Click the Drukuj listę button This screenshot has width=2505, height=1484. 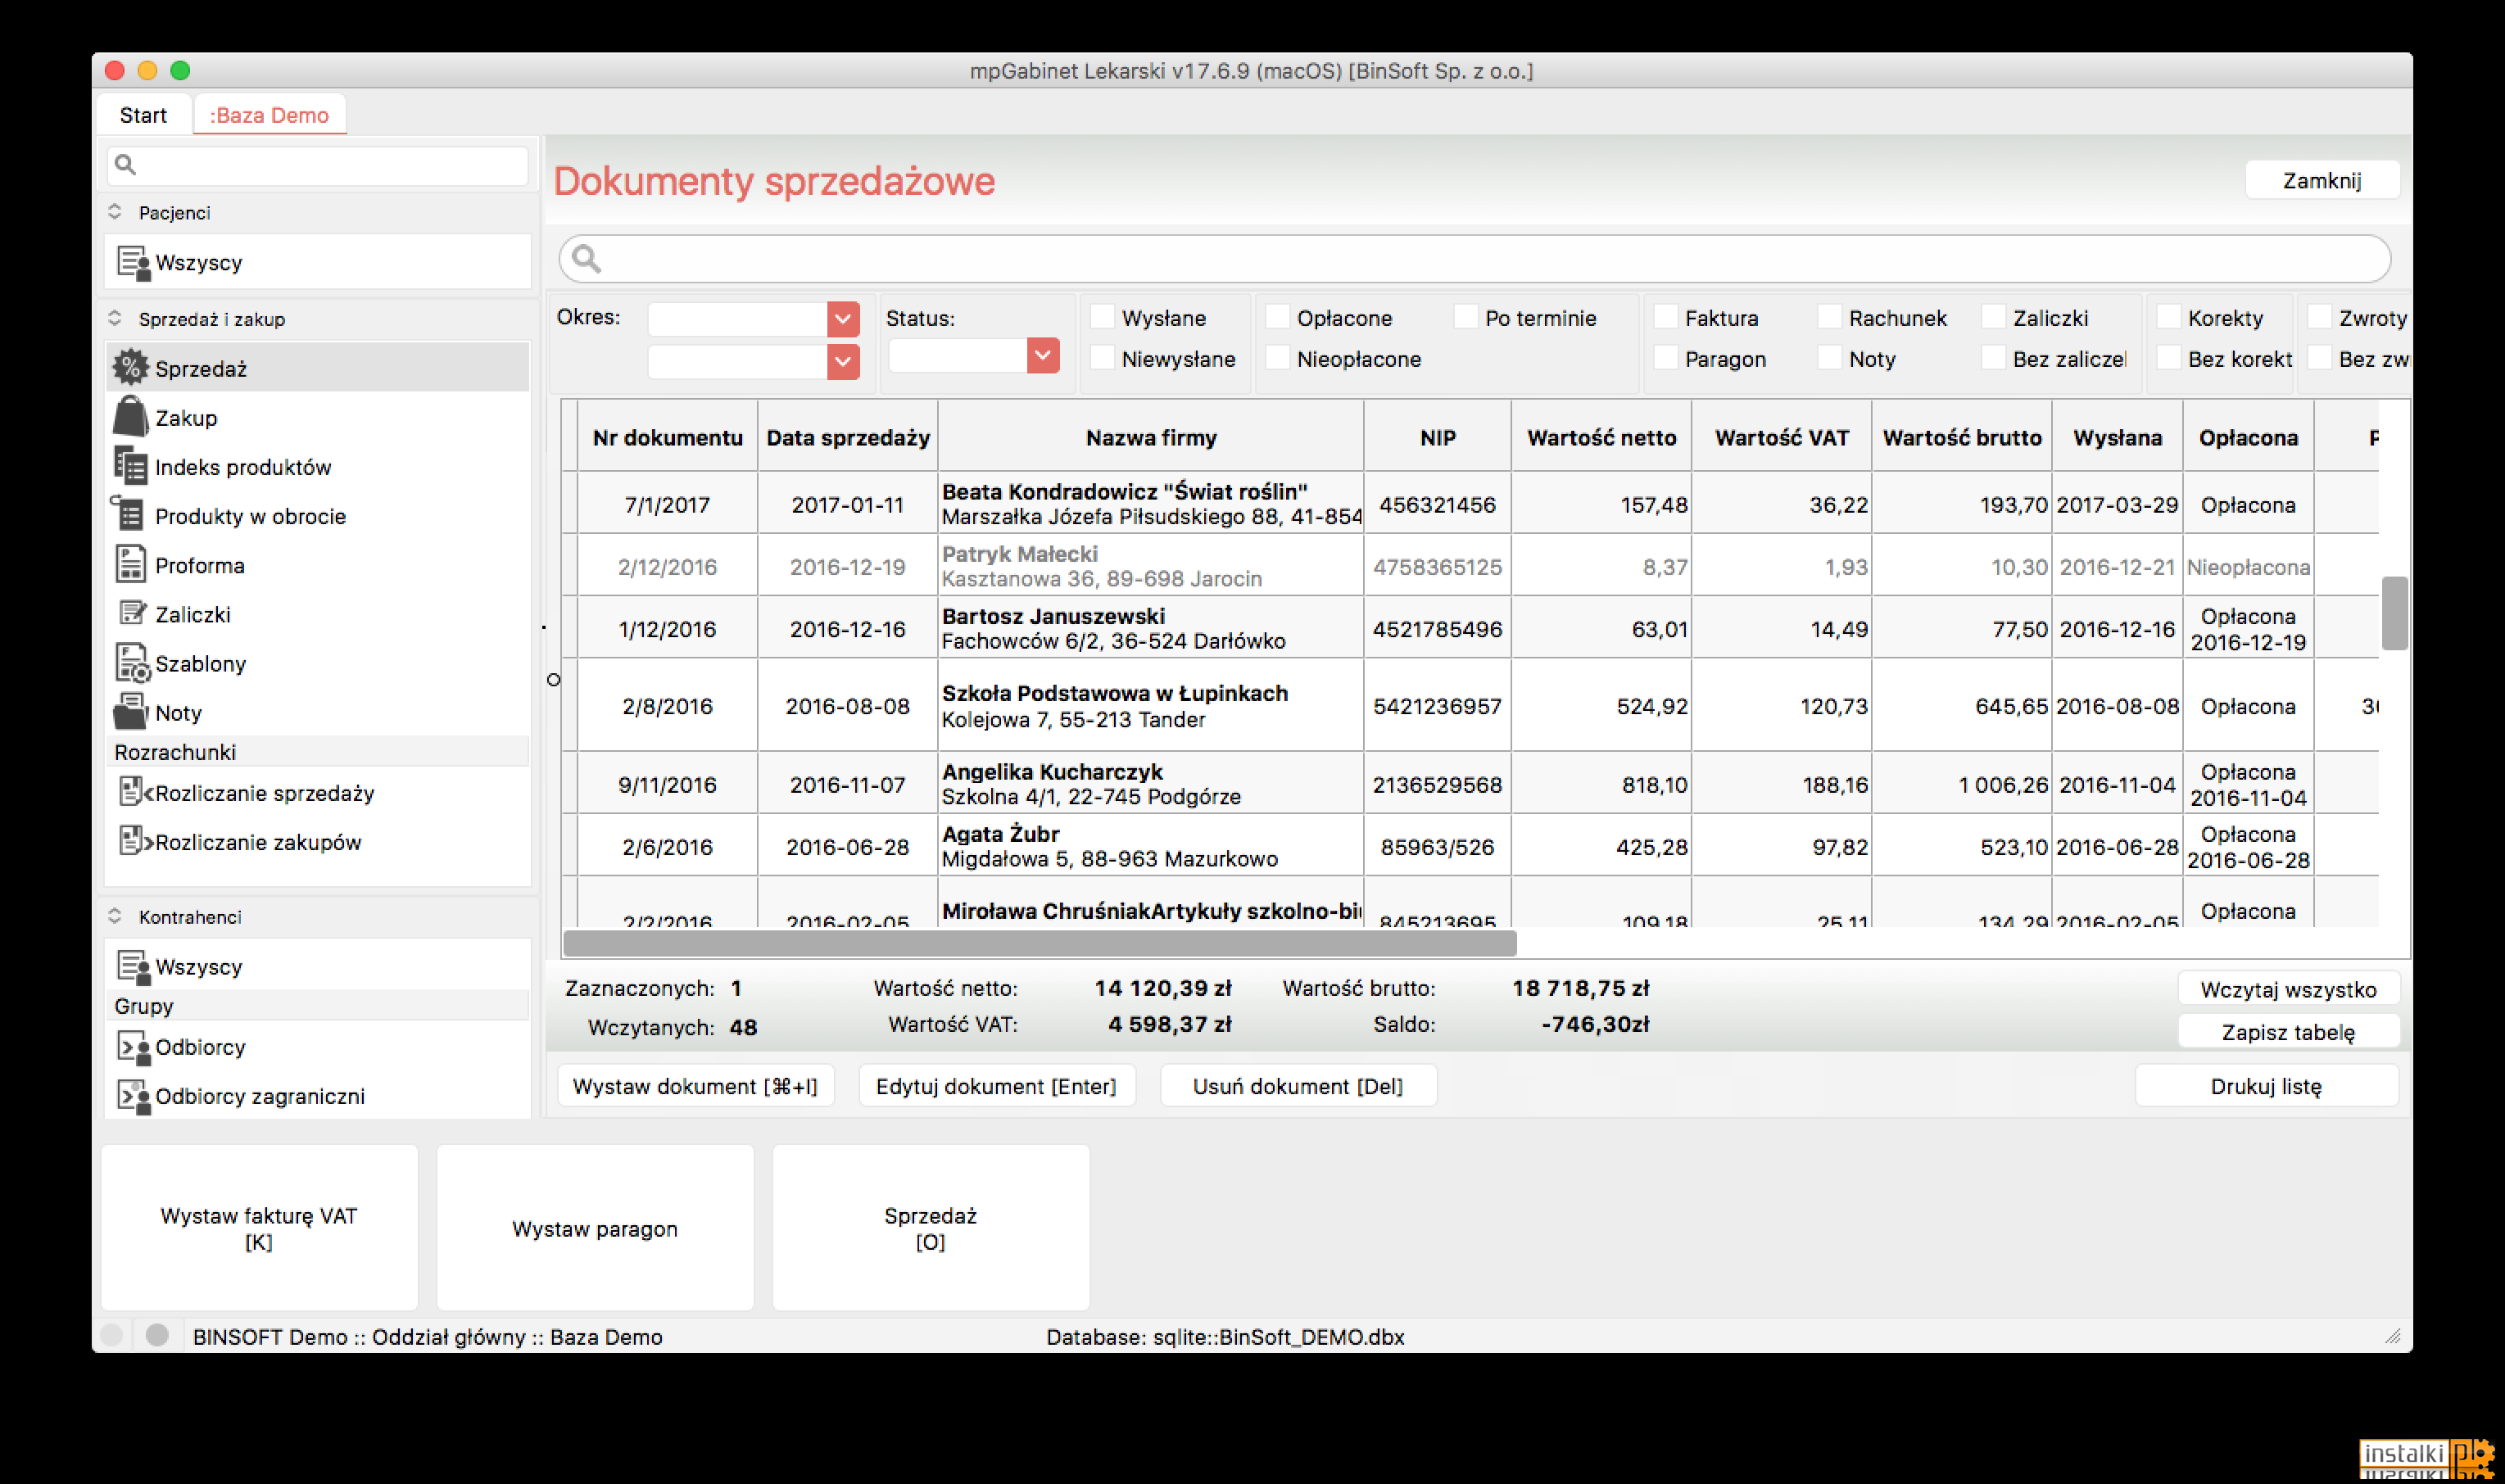[x=2266, y=1086]
